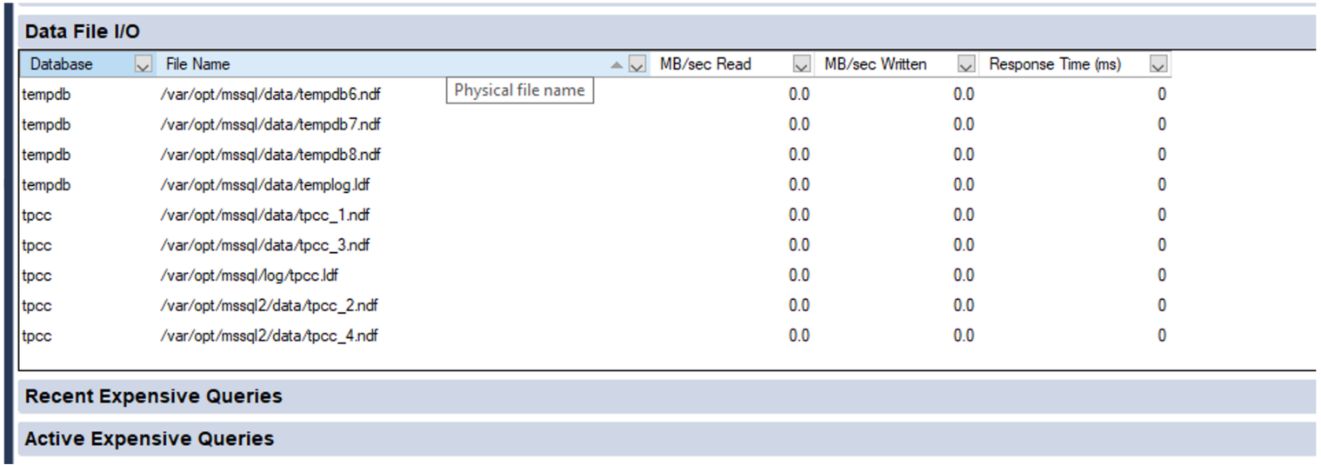The height and width of the screenshot is (465, 1321).
Task: Open the MB/sec Read filter dropdown
Action: click(801, 65)
